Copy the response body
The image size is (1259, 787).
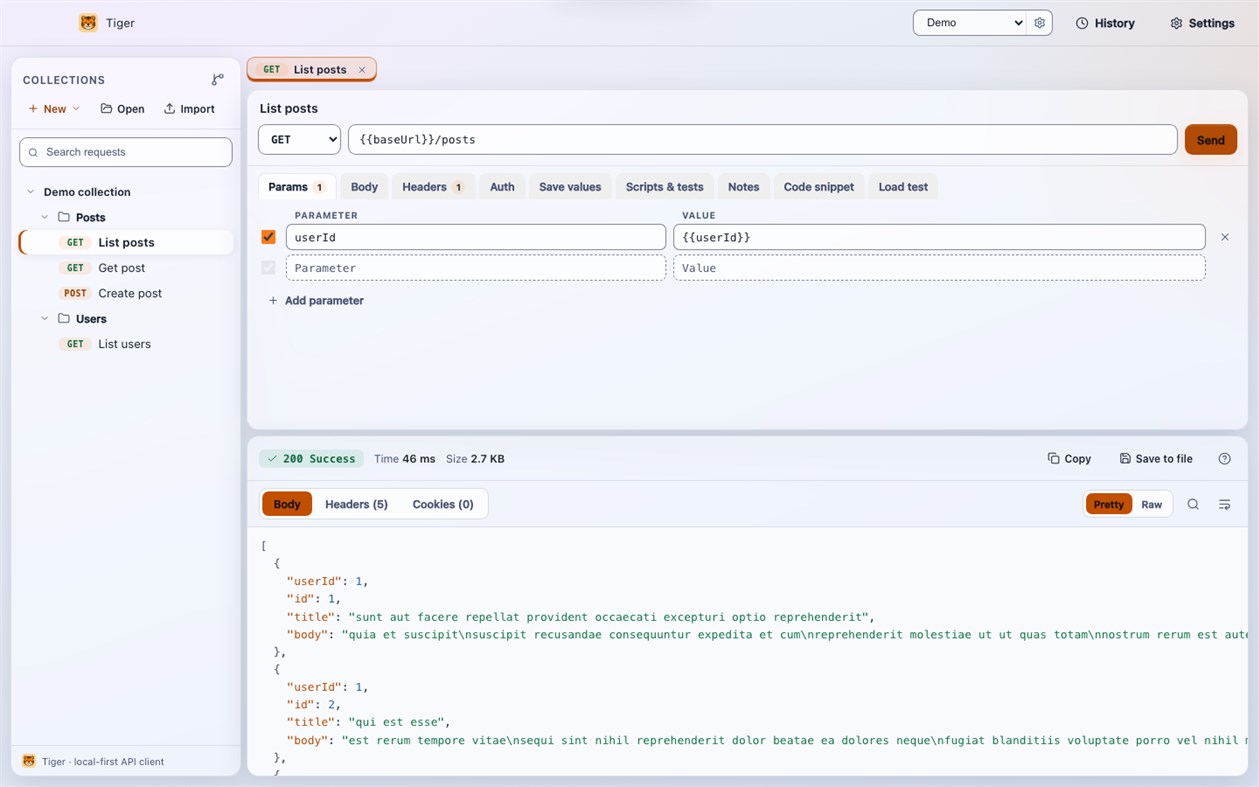pos(1069,459)
